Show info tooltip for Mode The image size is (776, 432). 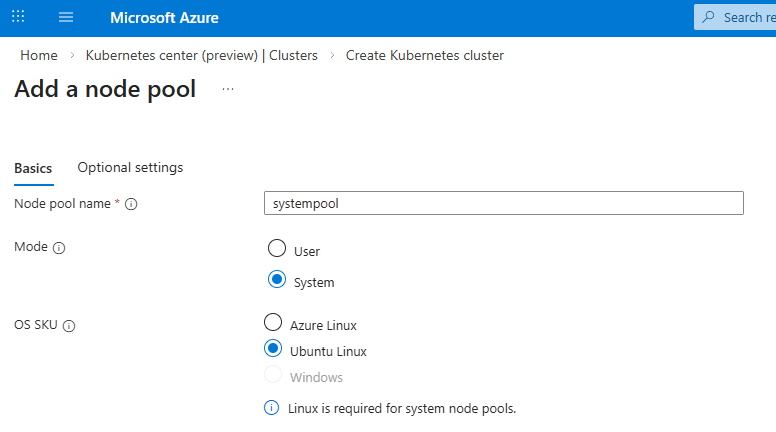[59, 248]
